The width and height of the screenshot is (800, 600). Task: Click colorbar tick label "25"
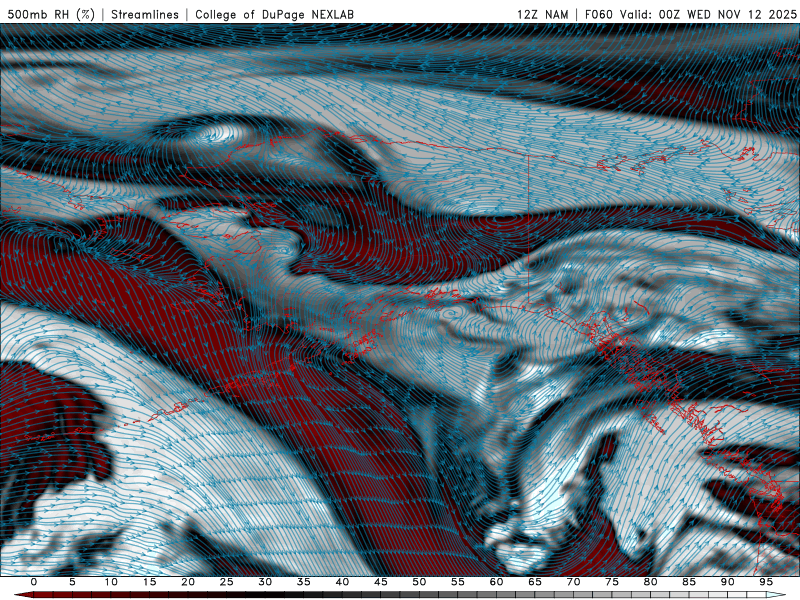[x=227, y=582]
